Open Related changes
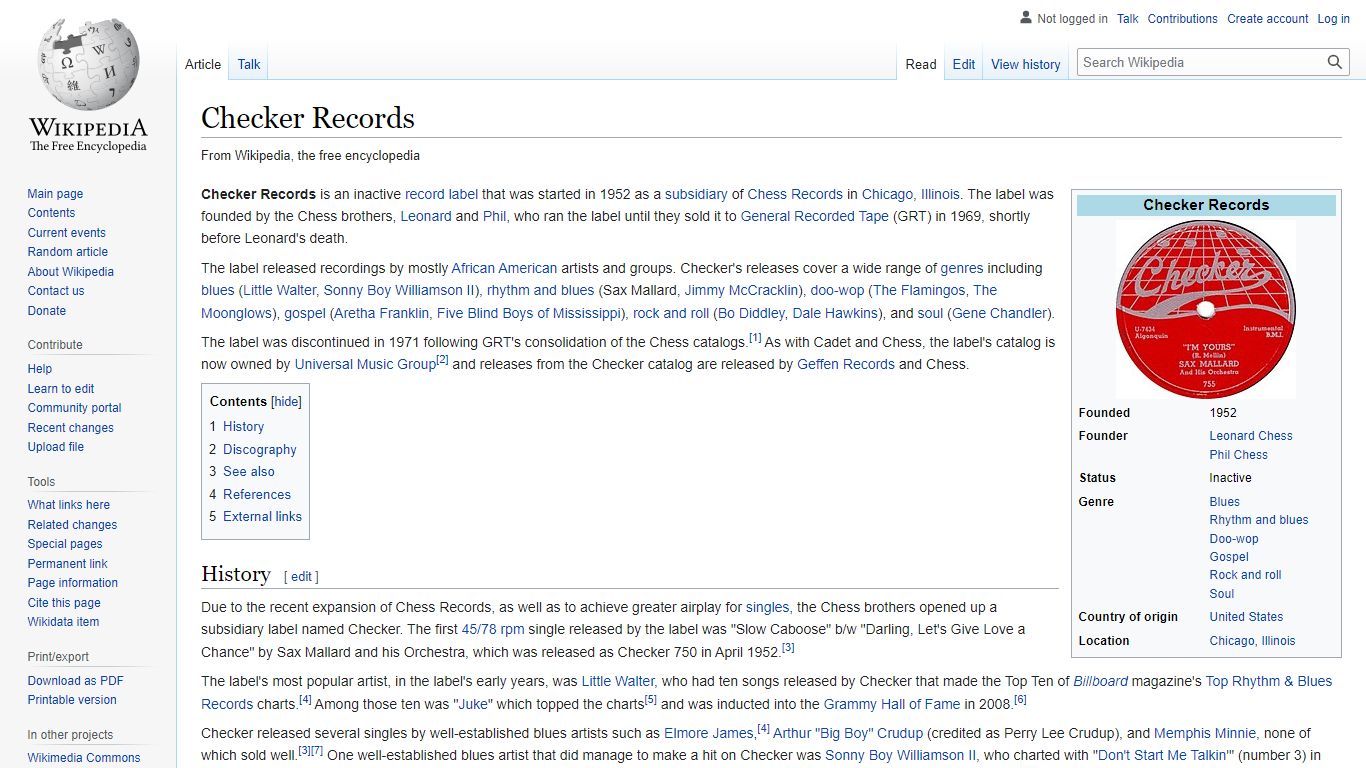Viewport: 1366px width, 768px height. click(x=72, y=525)
